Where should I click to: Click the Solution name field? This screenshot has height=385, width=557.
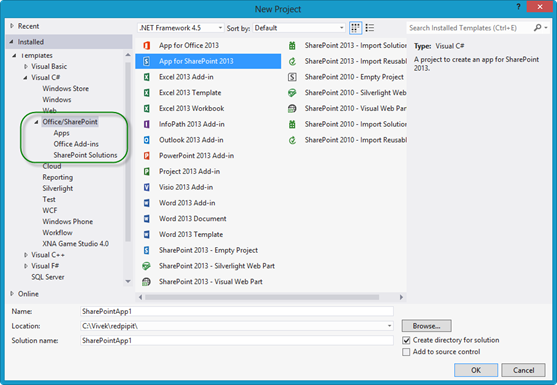[237, 341]
